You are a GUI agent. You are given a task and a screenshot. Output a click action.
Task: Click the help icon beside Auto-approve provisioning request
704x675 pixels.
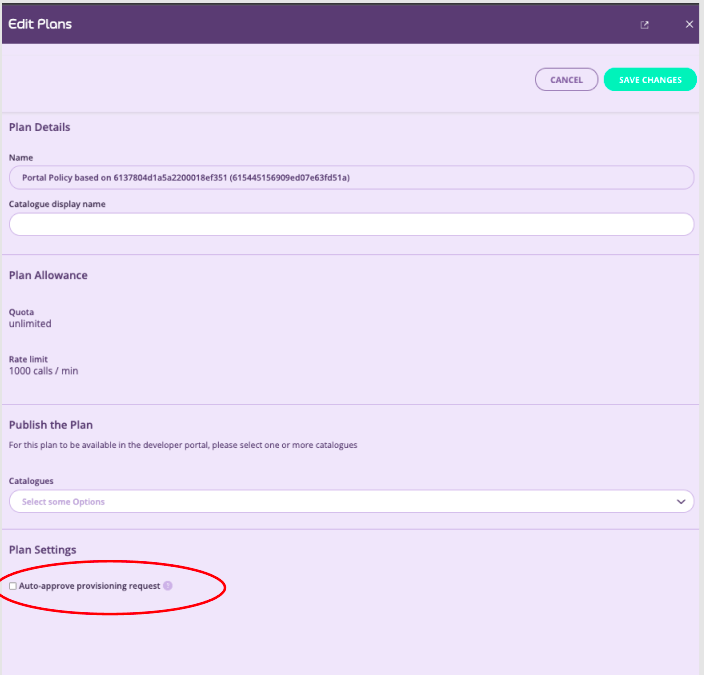(x=168, y=586)
